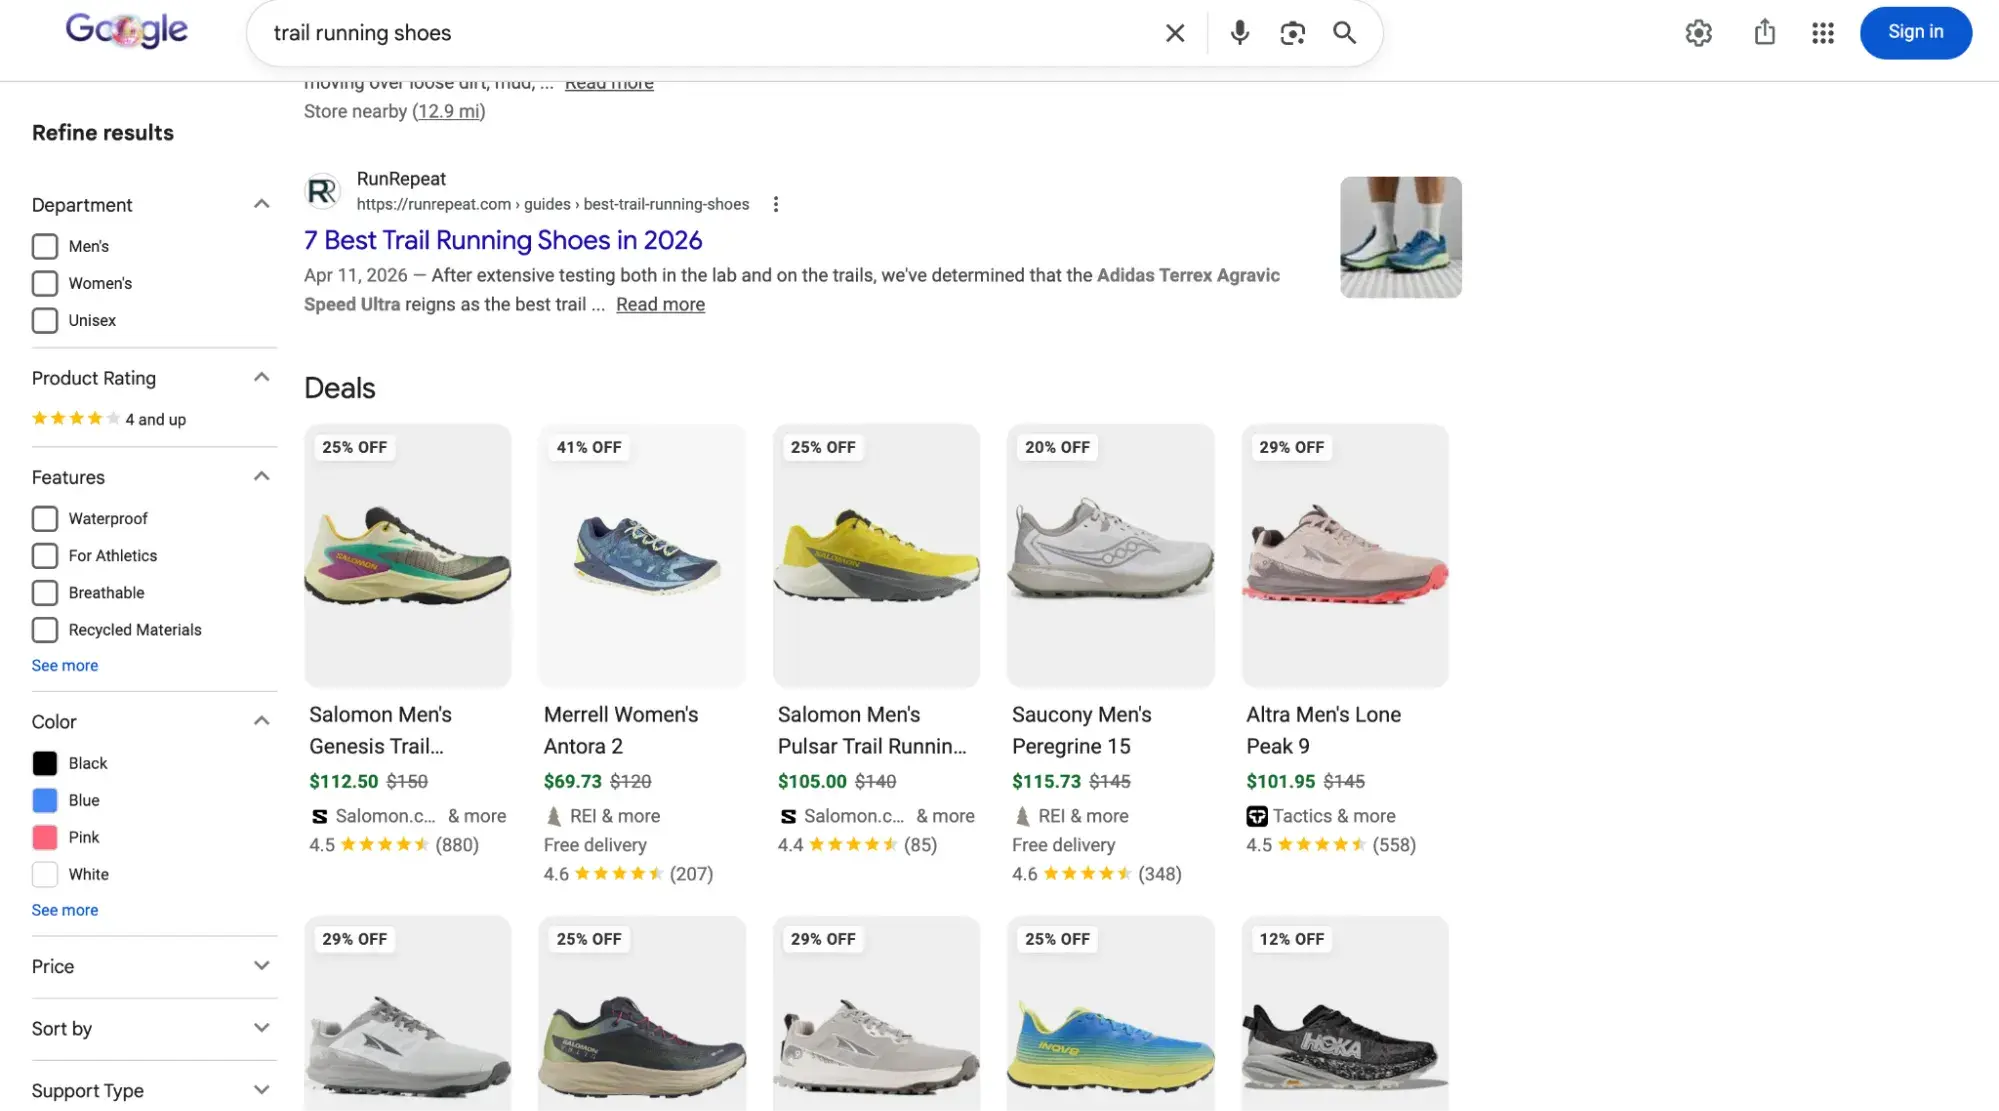This screenshot has width=1999, height=1111.
Task: Click the Tactics logo under Altra Lone Peak 9
Action: coord(1257,816)
